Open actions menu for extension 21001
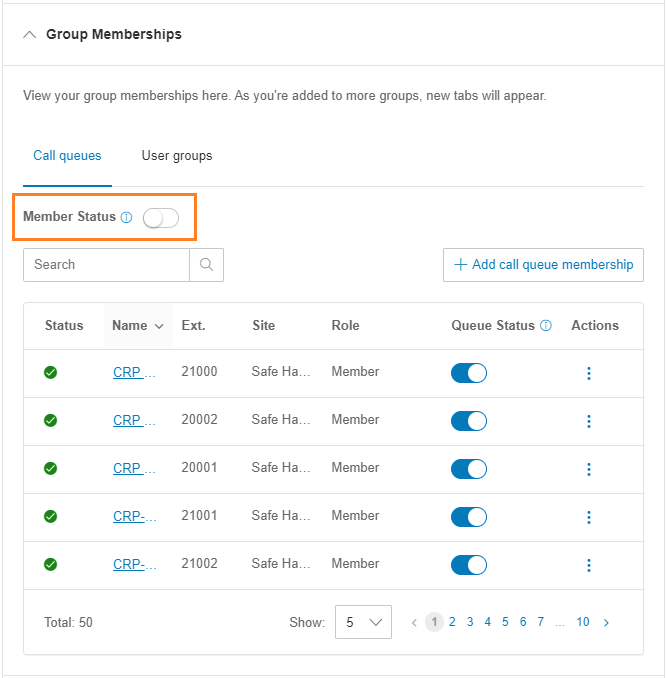 click(589, 517)
